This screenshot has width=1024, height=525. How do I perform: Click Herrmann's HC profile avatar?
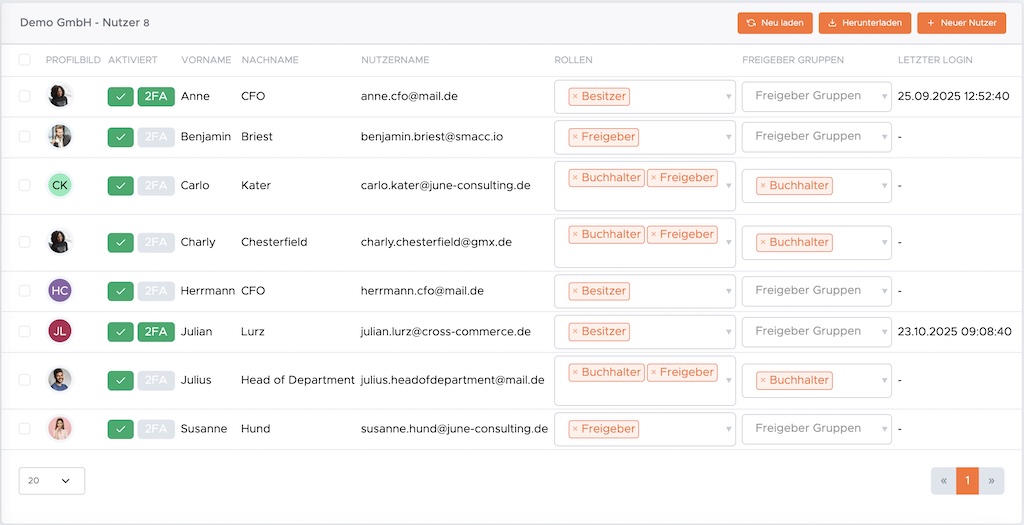[x=60, y=291]
